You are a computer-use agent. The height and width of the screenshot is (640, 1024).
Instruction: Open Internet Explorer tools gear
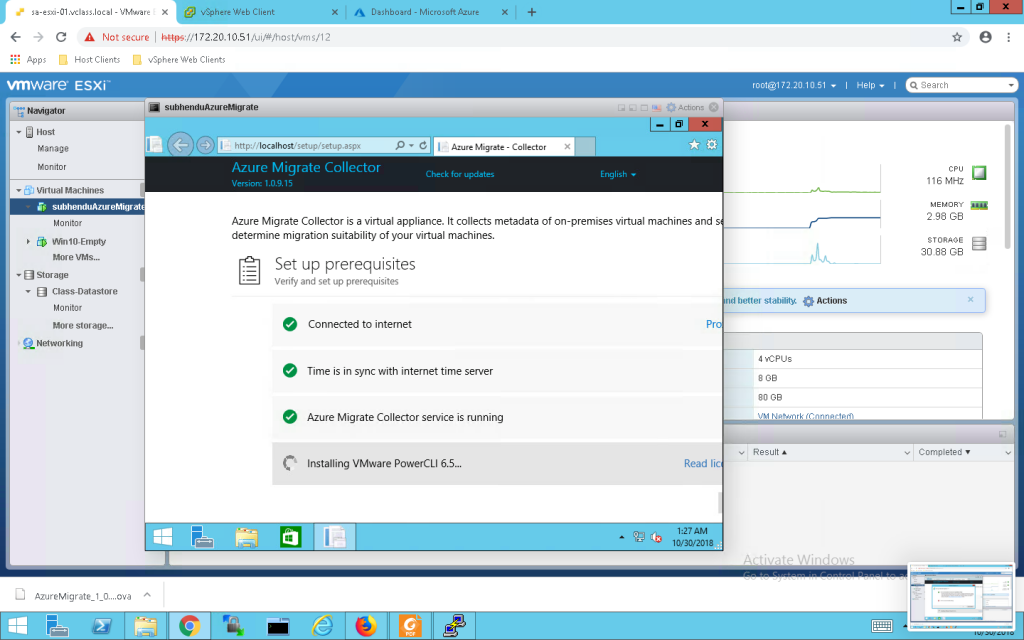[x=712, y=145]
